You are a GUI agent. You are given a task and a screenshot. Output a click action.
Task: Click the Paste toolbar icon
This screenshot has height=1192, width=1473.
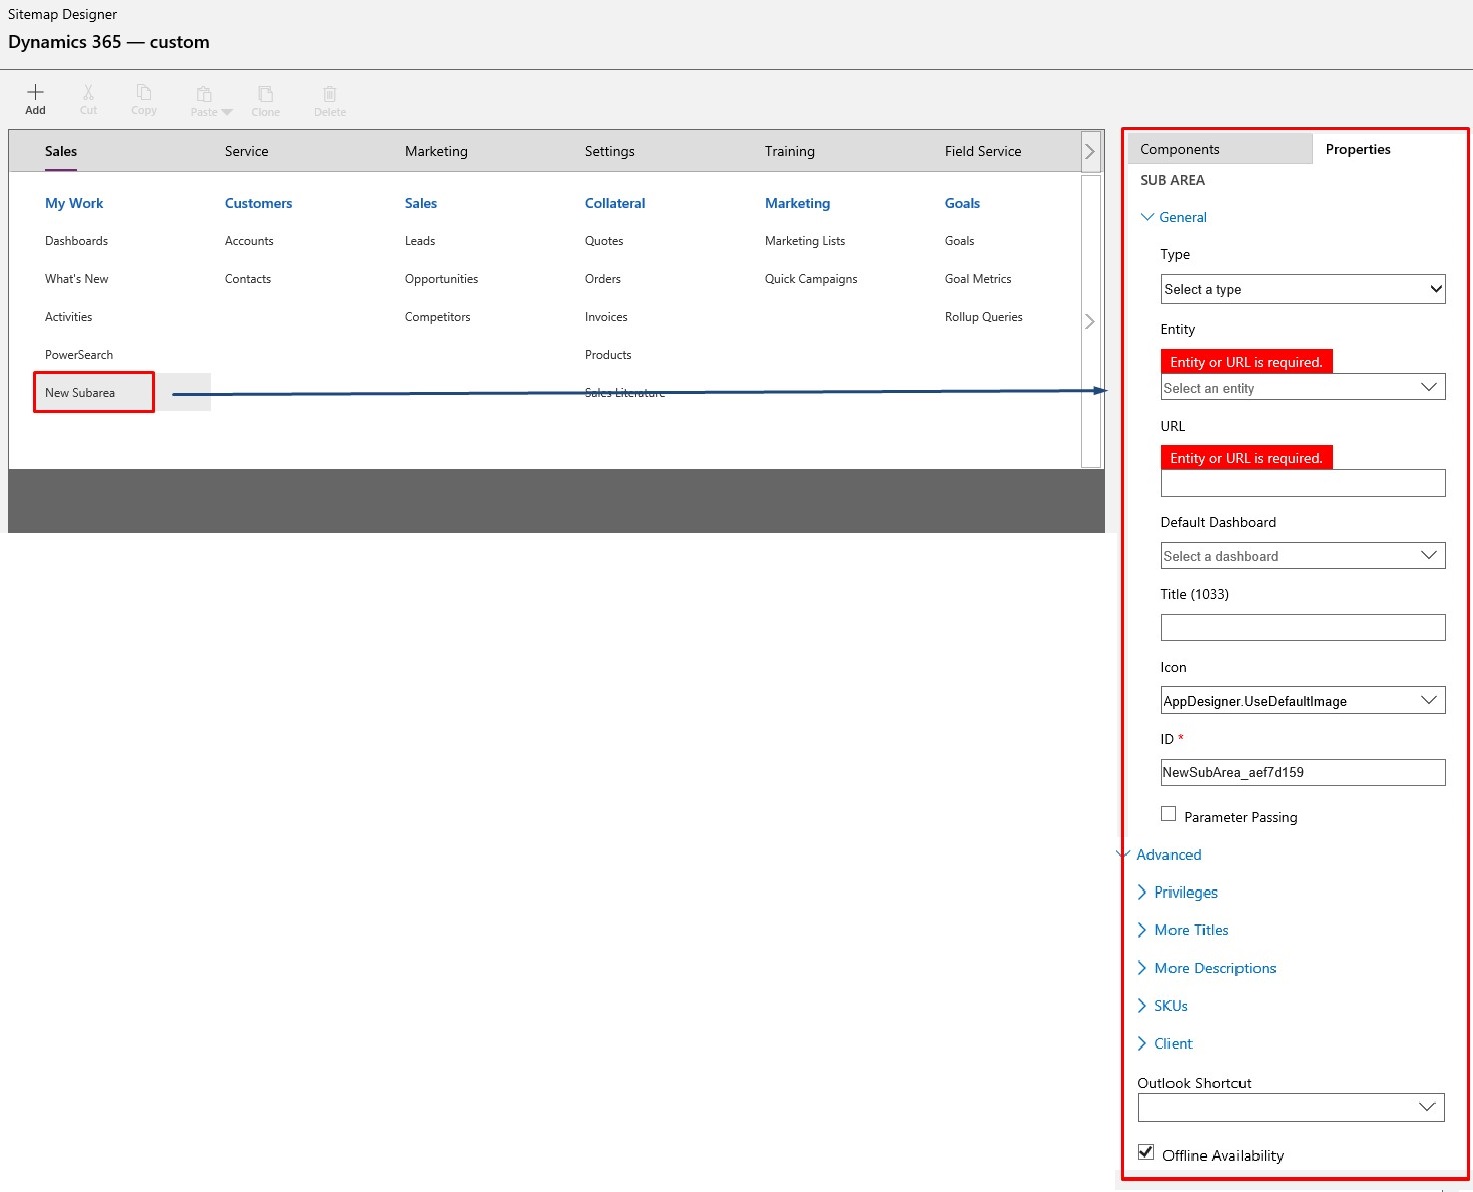pyautogui.click(x=204, y=94)
